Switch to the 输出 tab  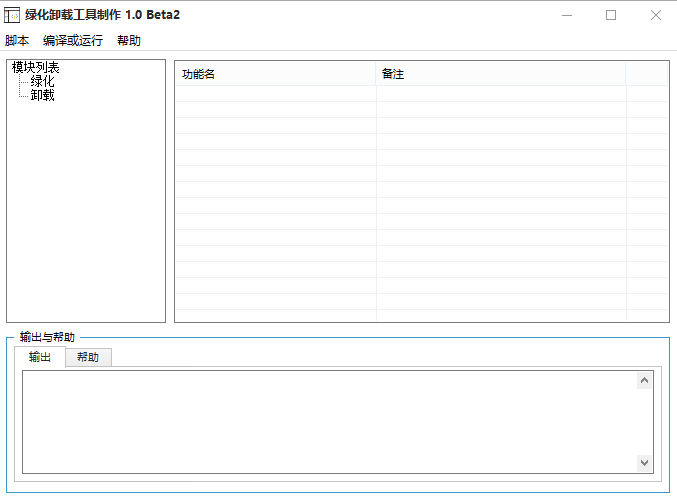click(x=40, y=357)
